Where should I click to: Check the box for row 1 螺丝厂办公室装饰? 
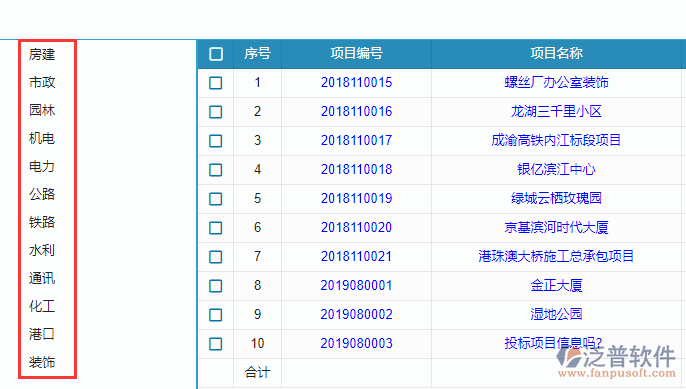click(x=216, y=83)
